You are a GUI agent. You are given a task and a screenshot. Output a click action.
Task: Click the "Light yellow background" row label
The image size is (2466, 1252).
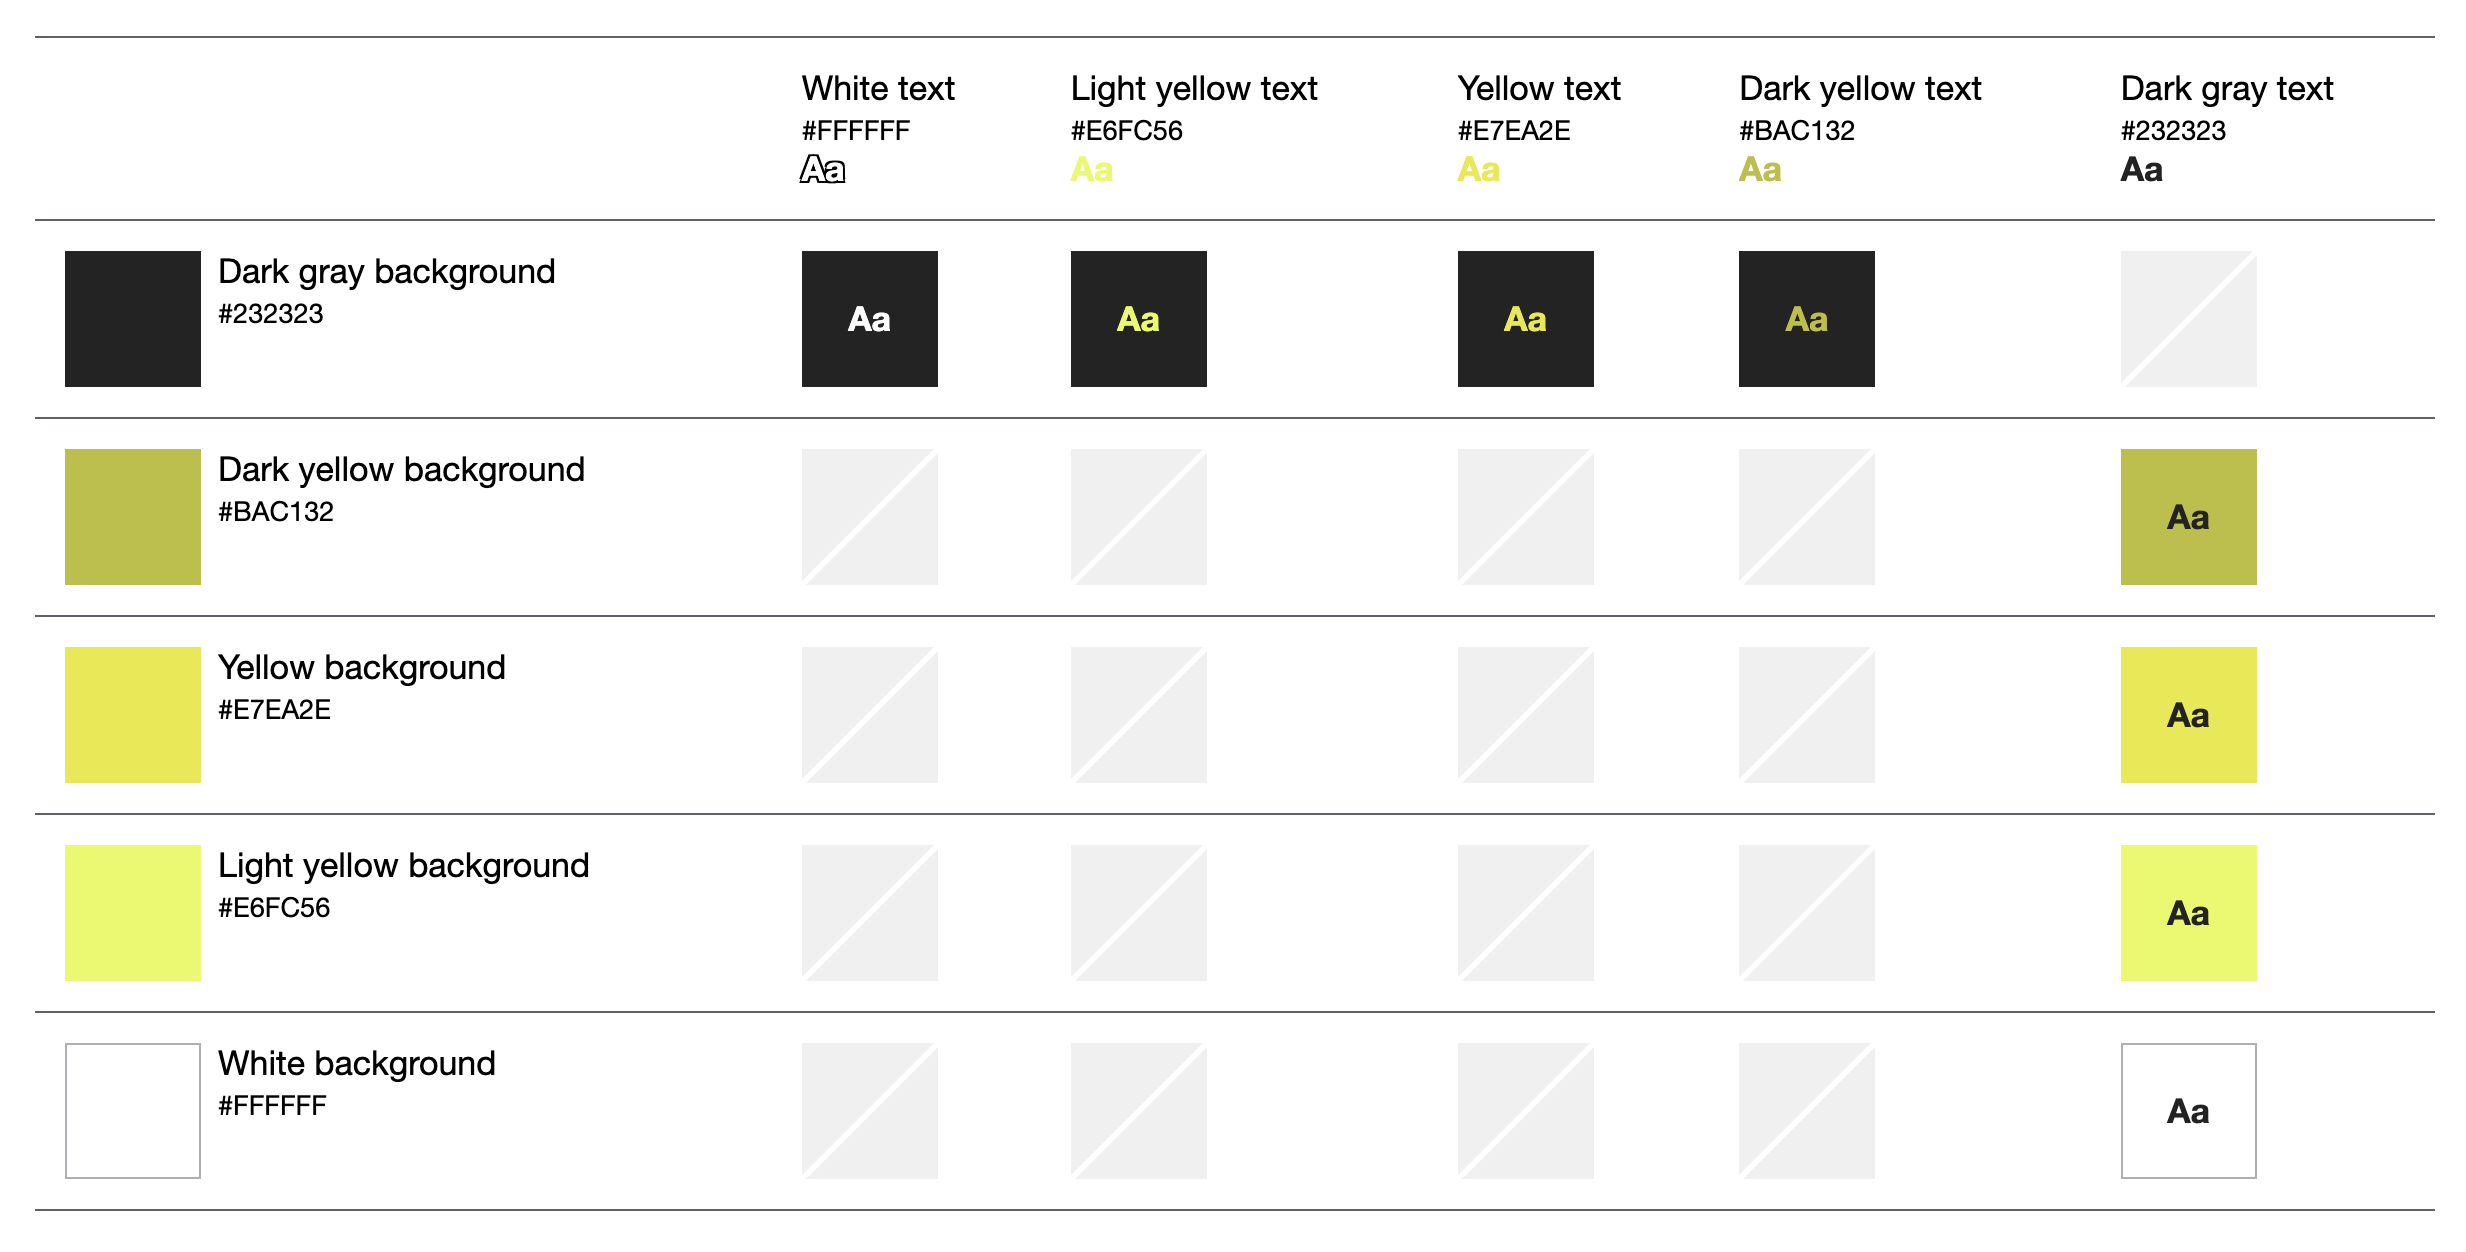coord(403,866)
